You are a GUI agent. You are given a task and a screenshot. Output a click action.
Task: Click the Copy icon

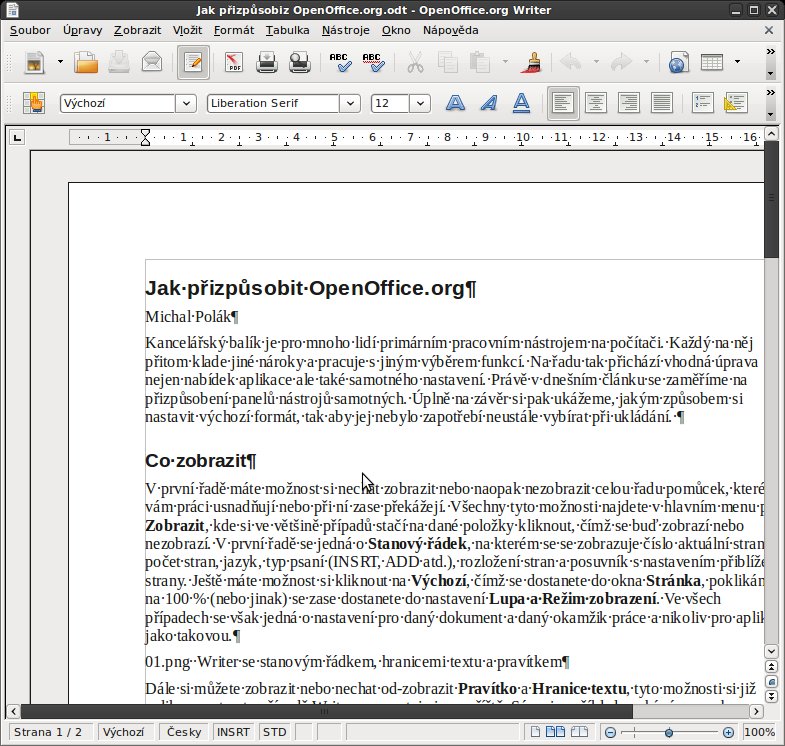click(448, 62)
